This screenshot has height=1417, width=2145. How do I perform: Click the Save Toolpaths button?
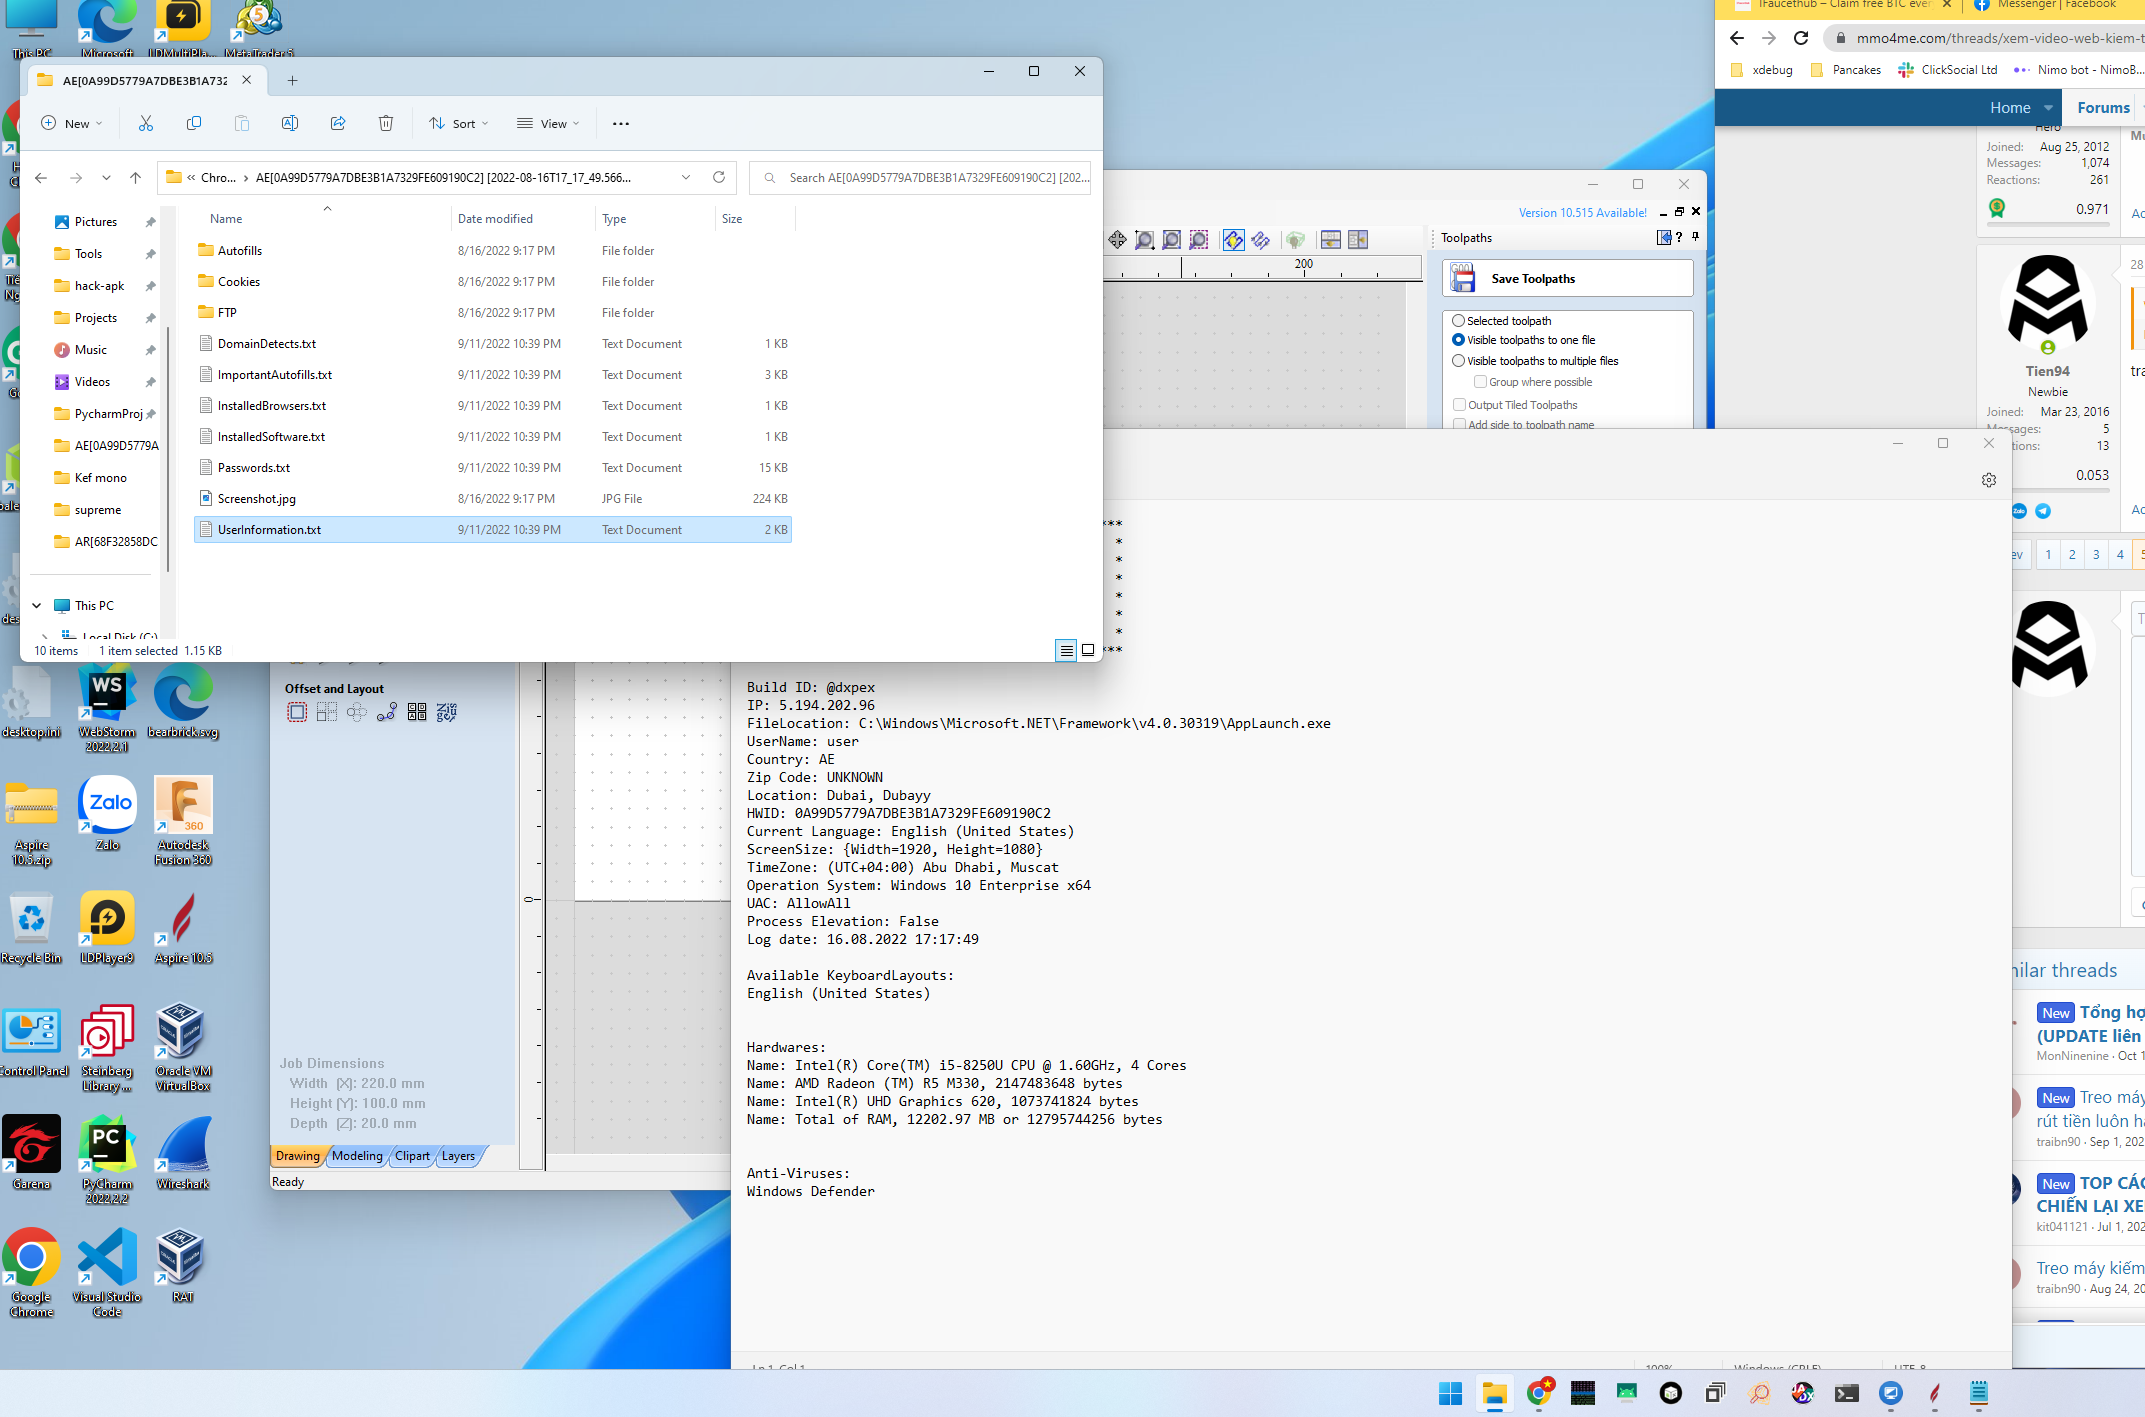pos(1567,278)
